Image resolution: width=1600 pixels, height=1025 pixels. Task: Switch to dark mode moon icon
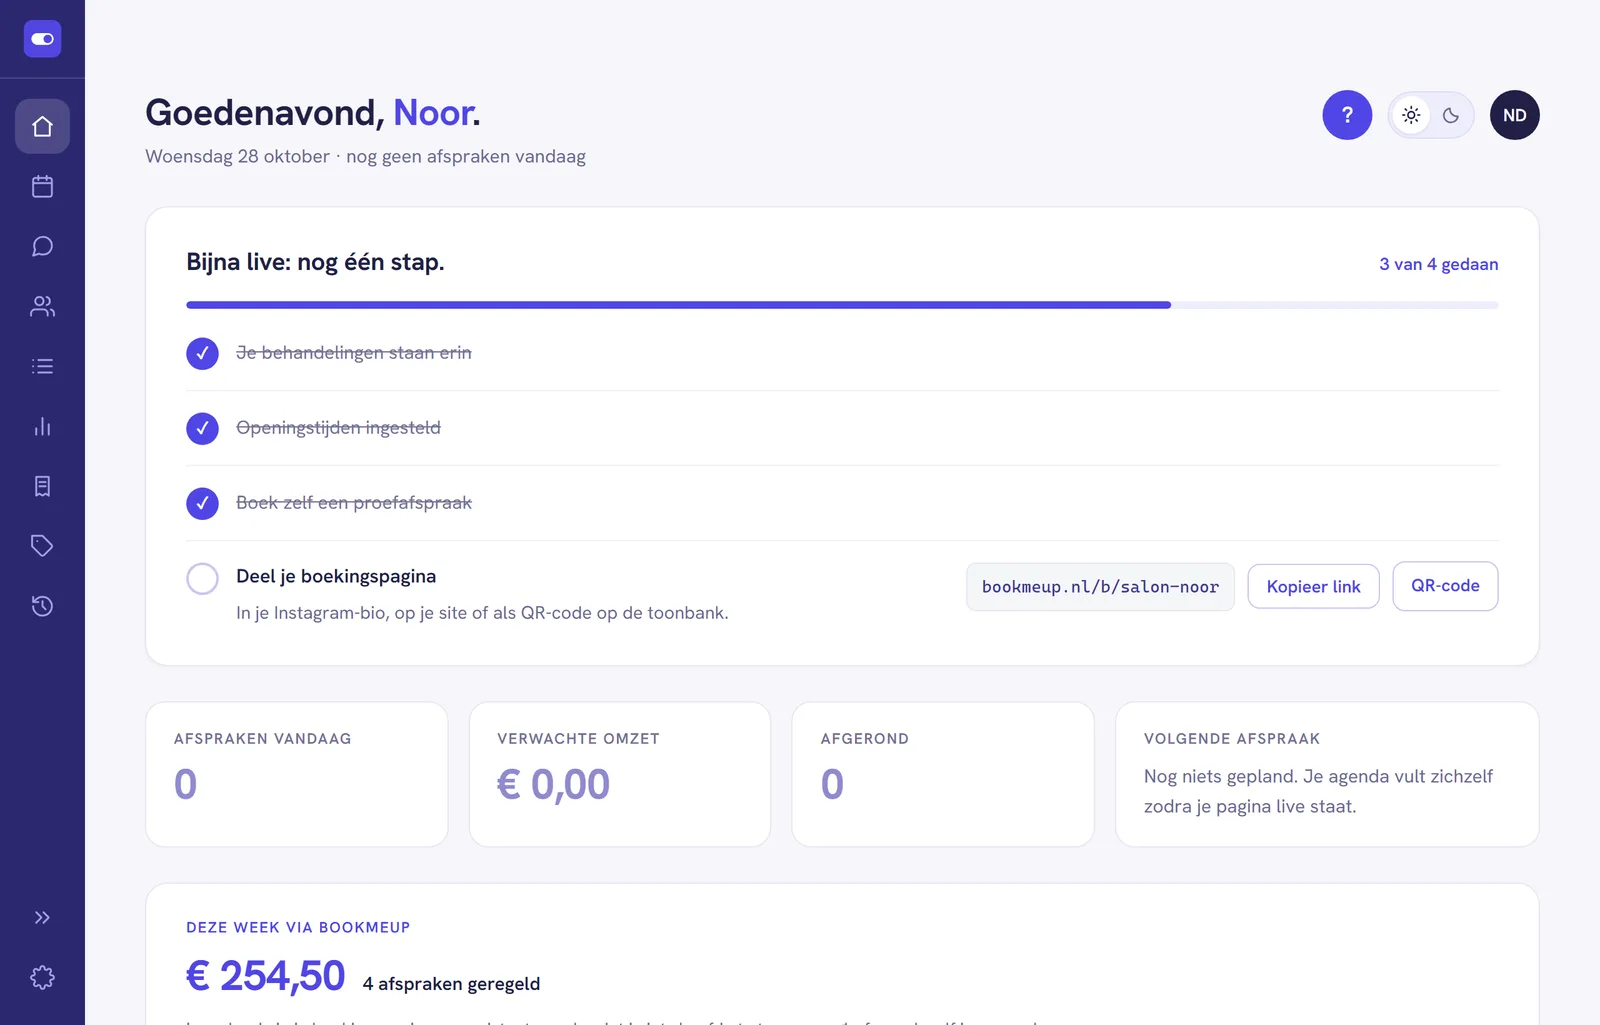[x=1451, y=115]
